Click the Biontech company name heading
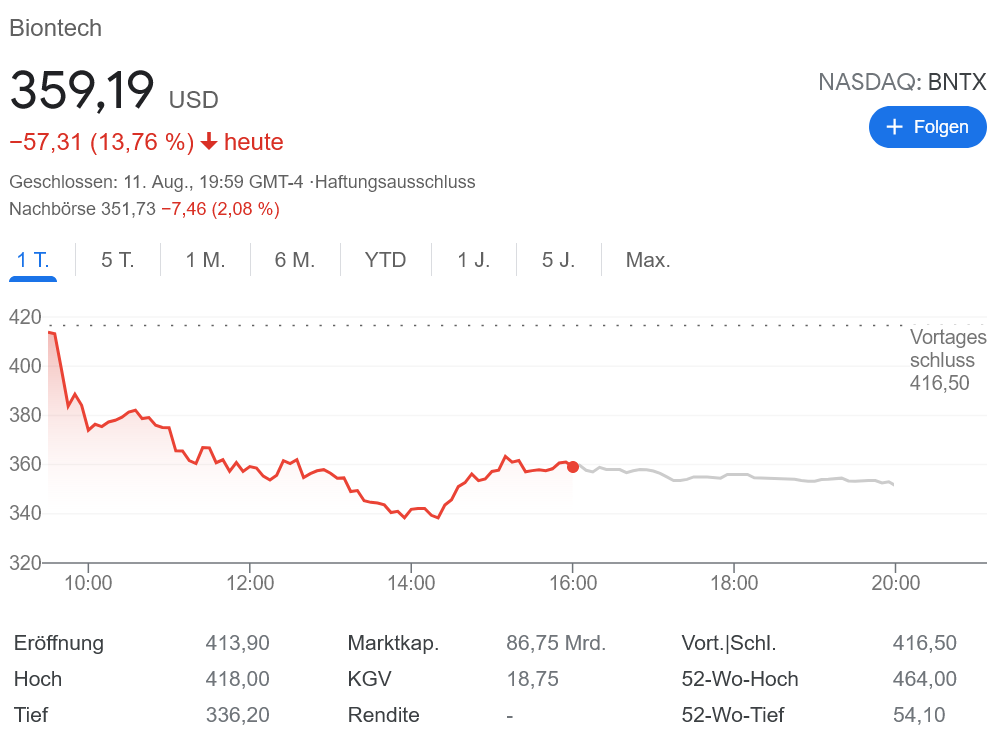This screenshot has width=993, height=745. coord(56,28)
